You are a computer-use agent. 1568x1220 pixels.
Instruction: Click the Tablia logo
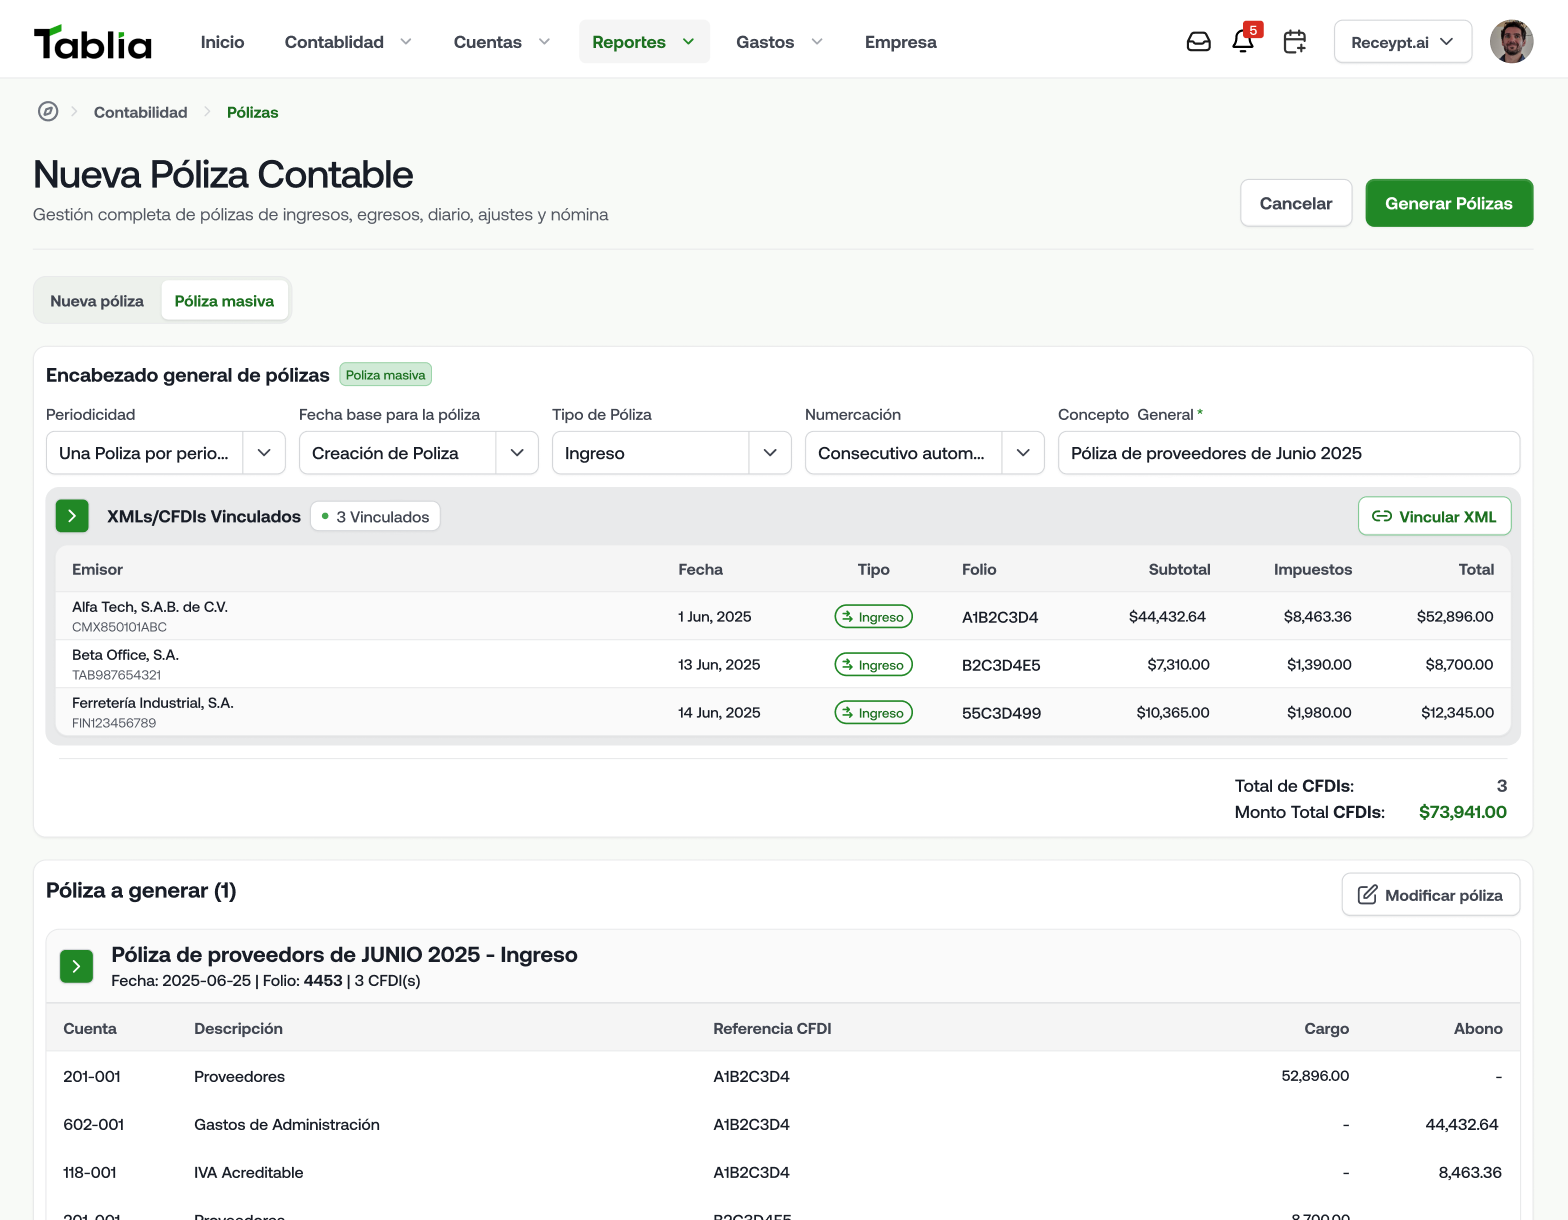93,42
